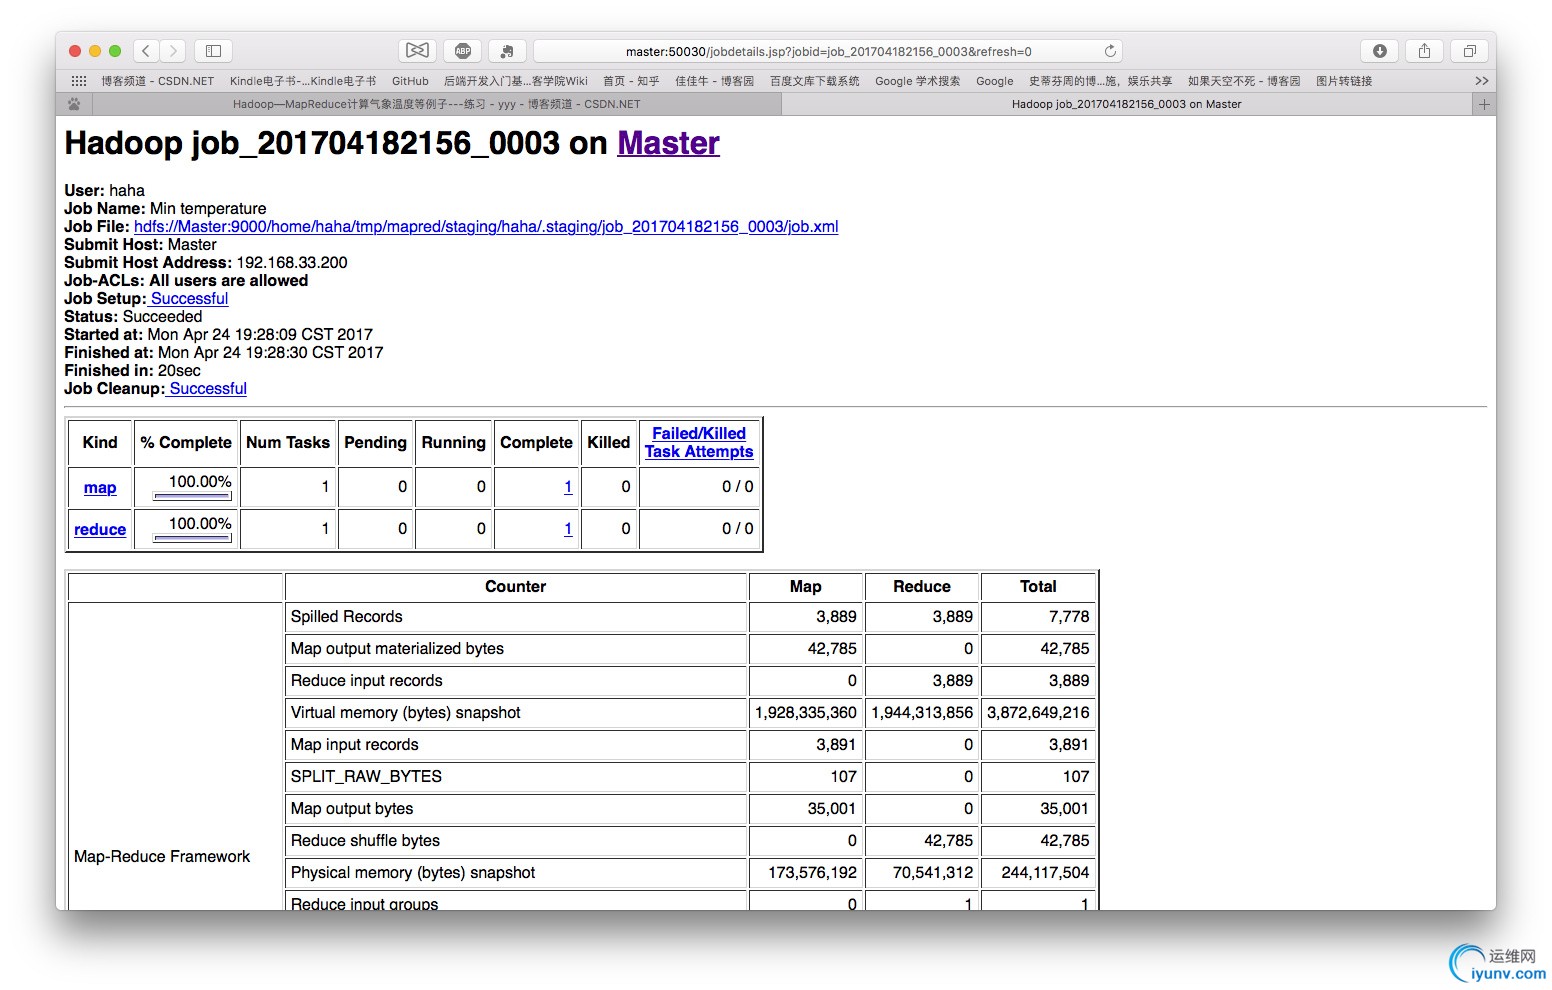Select the Virtual memory (bytes) snapshot label
This screenshot has width=1552, height=990.
[405, 713]
